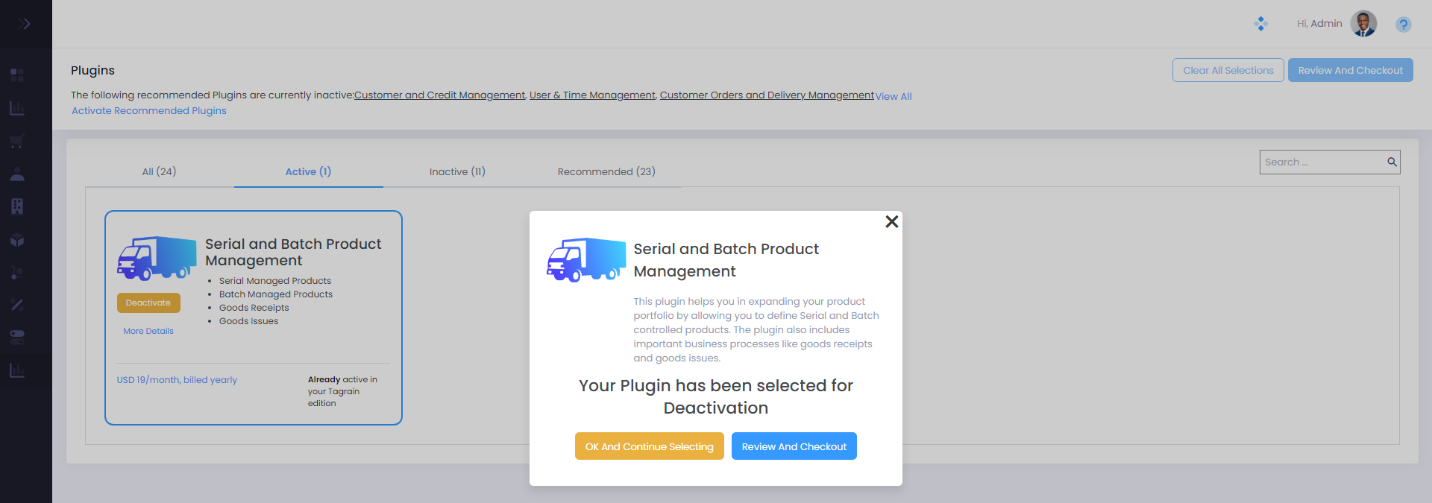Click the Hi, Admin greeting text
1432x503 pixels.
click(1320, 23)
